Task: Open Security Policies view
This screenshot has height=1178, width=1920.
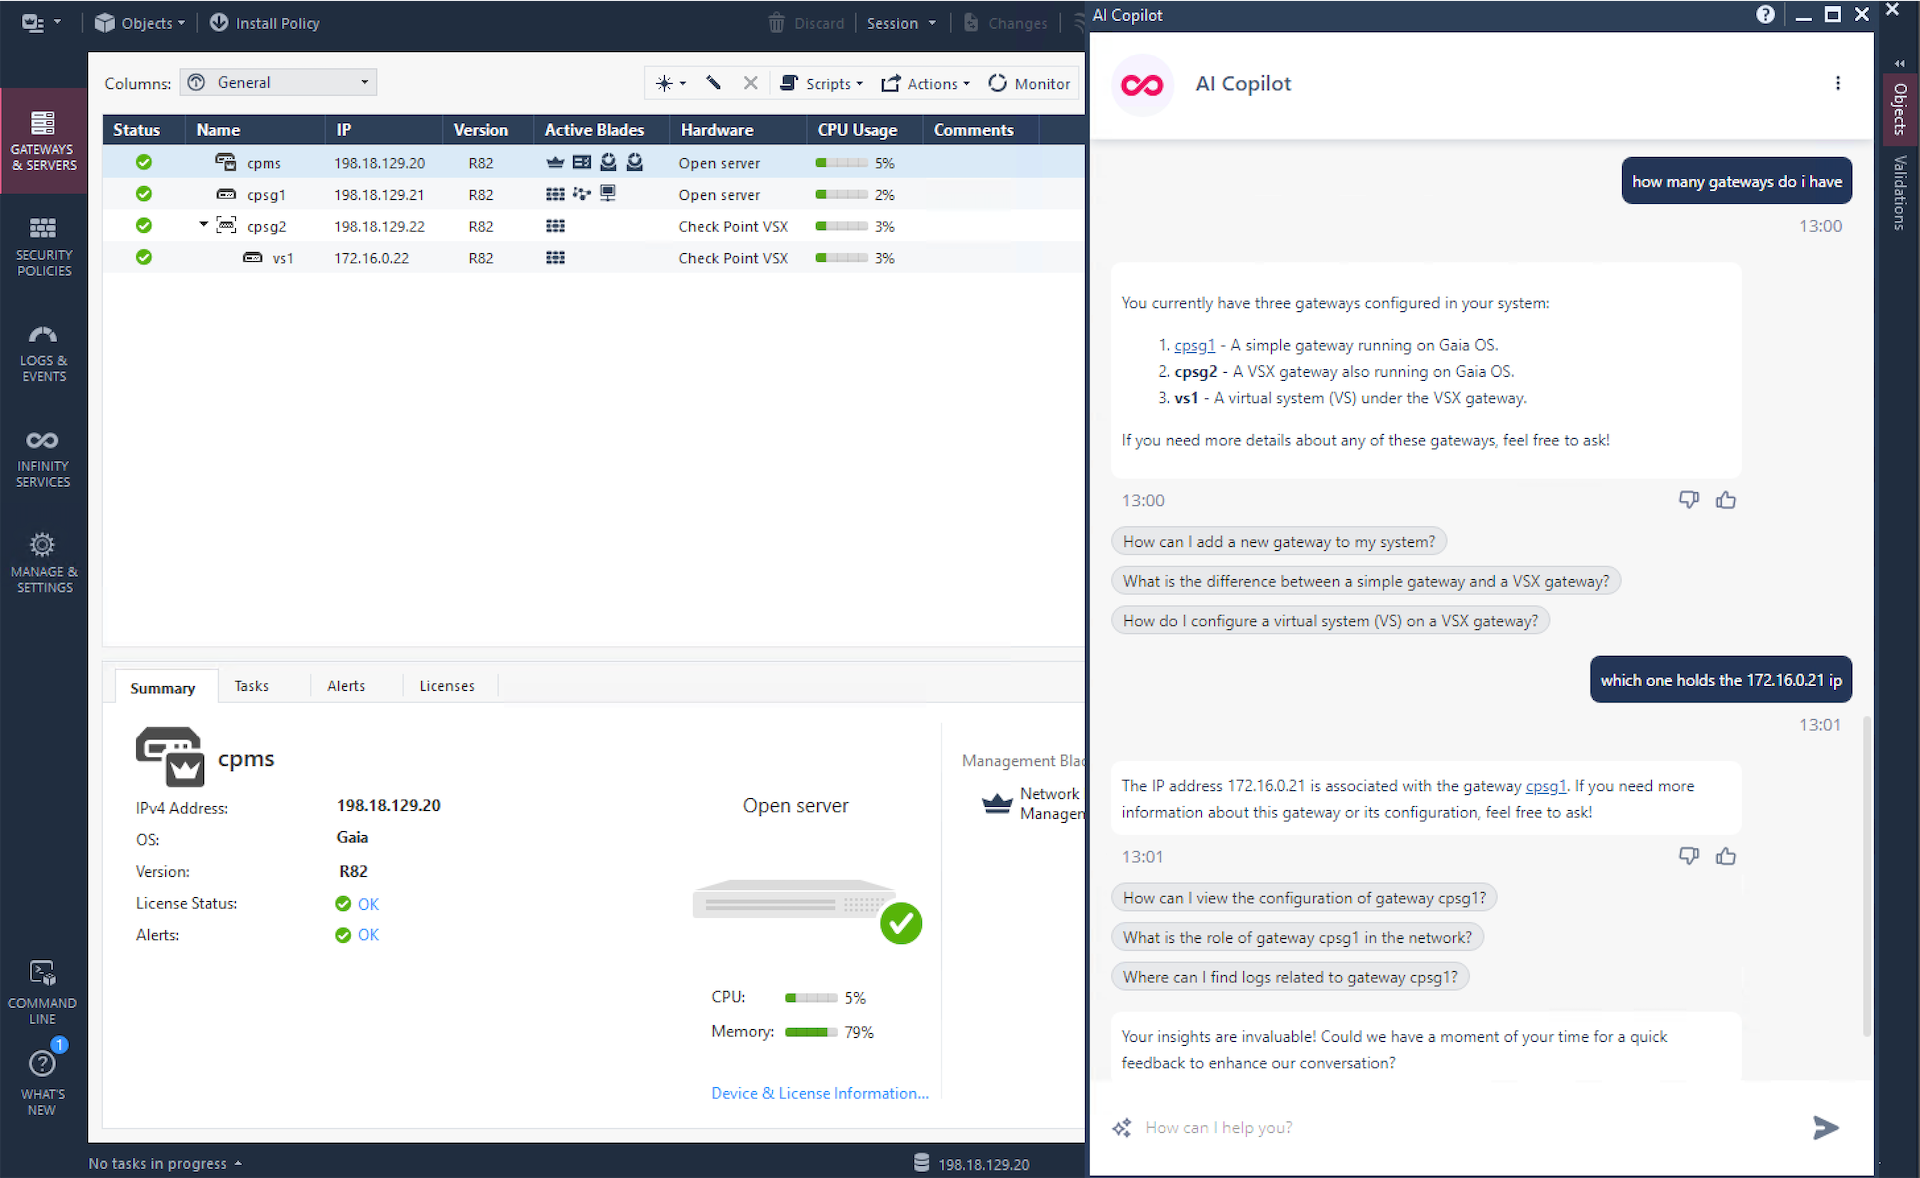Action: [x=43, y=246]
